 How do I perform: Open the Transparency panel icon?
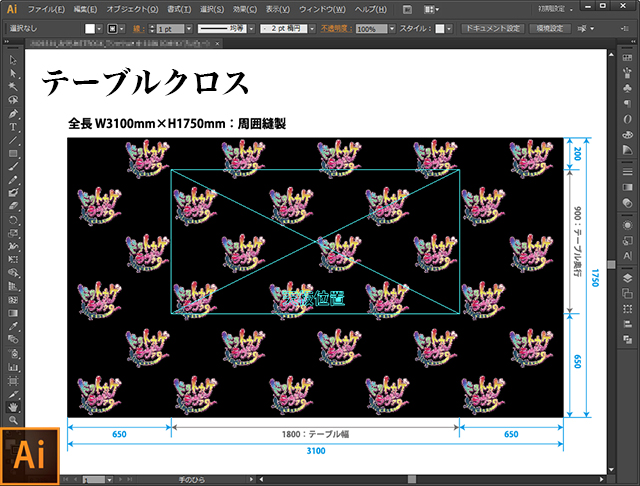click(627, 202)
